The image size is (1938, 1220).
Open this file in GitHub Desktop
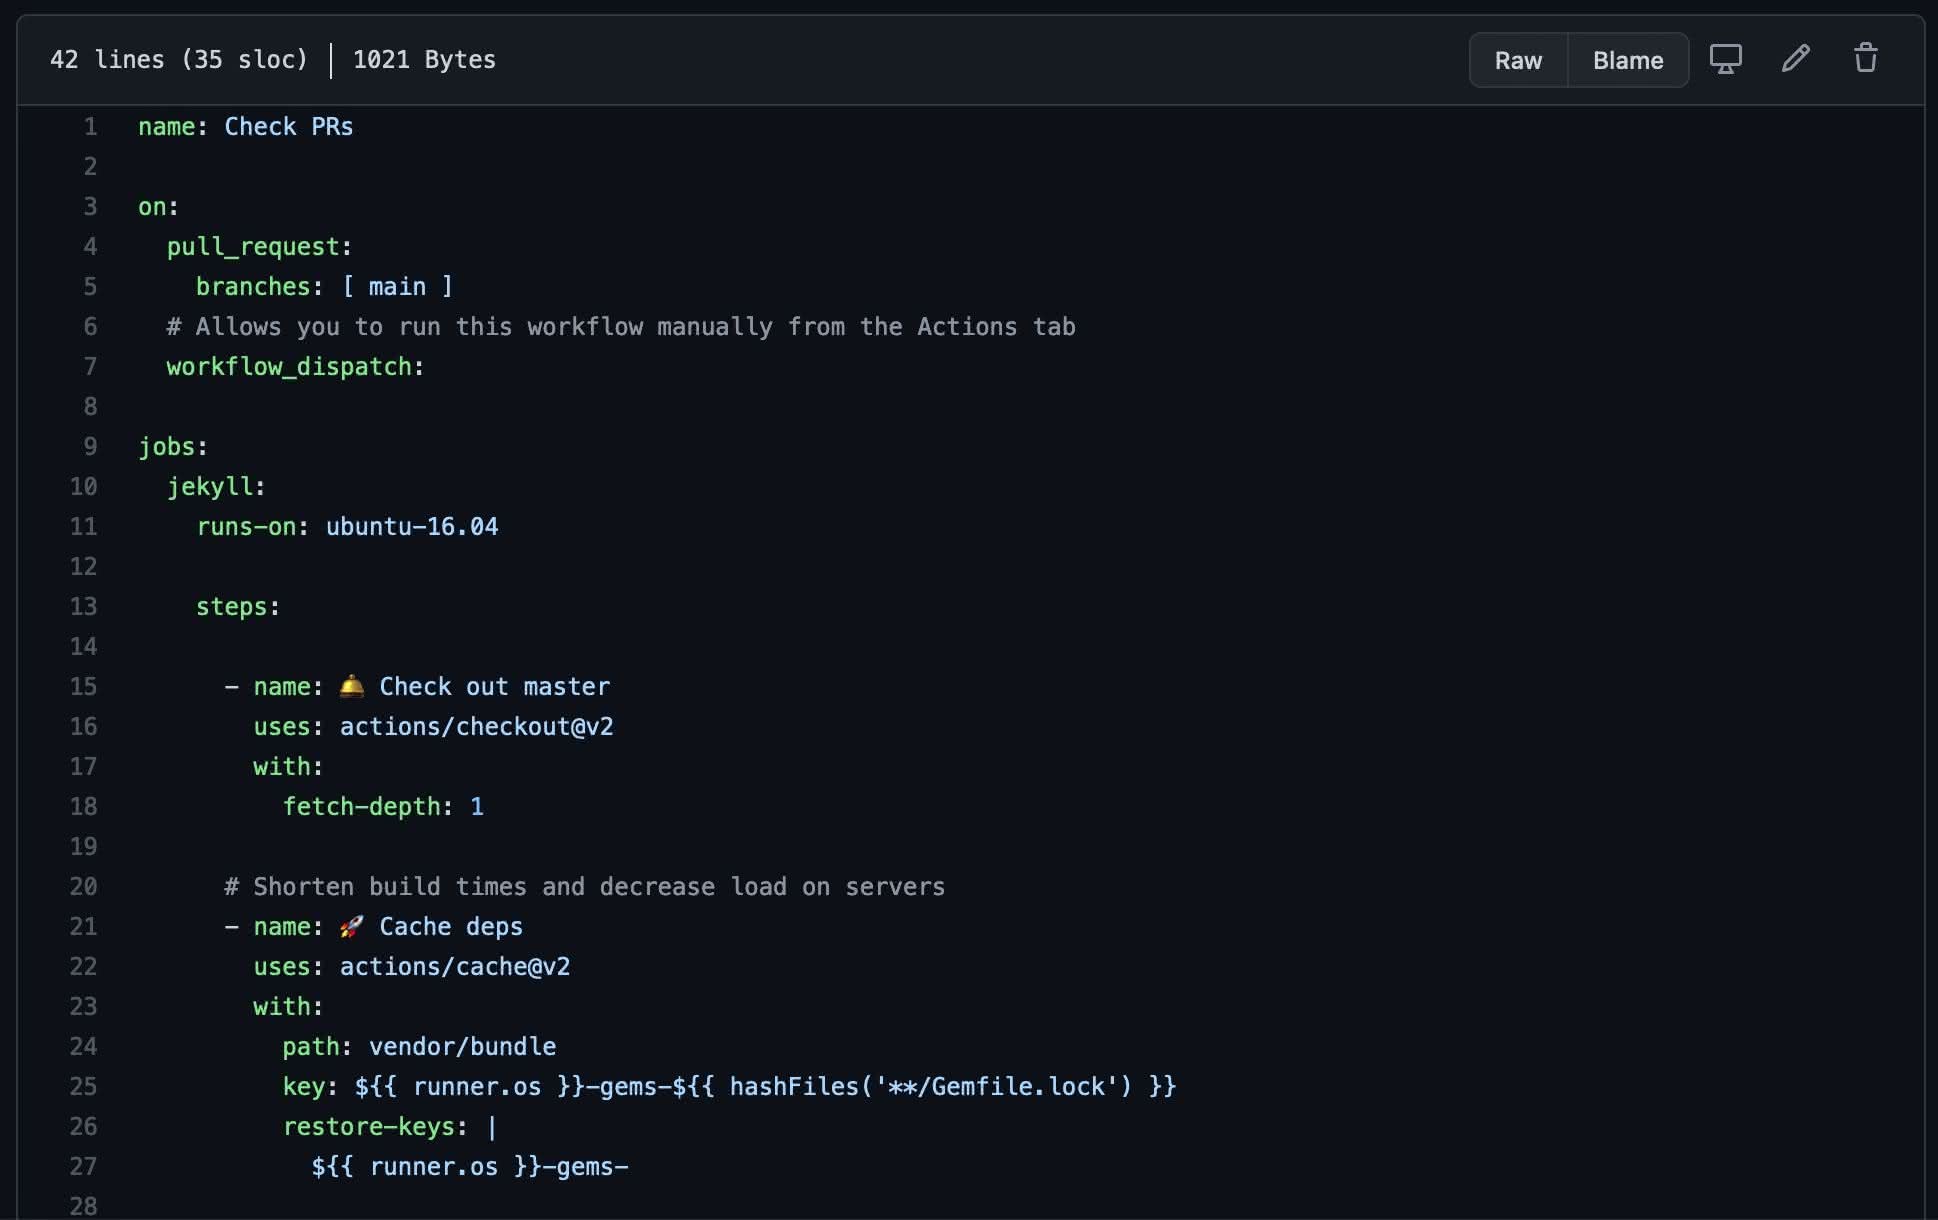(1727, 60)
